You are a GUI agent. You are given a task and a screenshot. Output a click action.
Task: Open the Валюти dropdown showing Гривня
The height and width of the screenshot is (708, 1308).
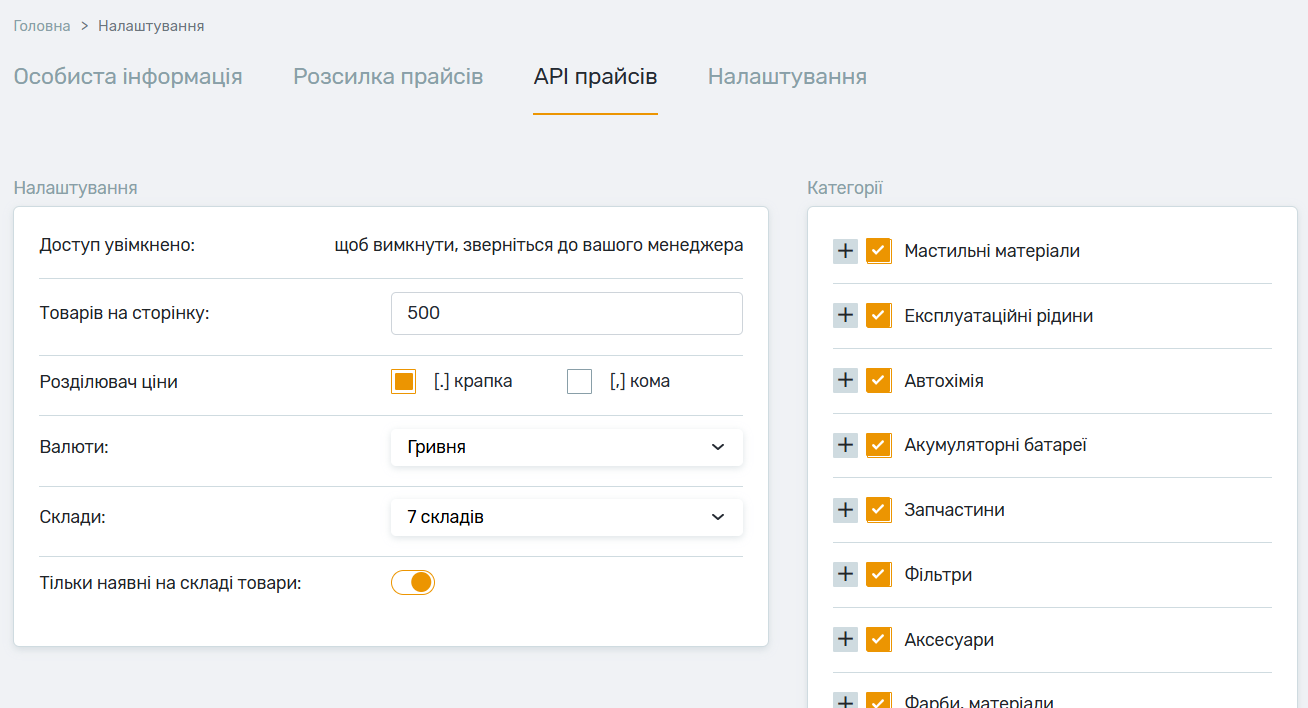point(567,447)
